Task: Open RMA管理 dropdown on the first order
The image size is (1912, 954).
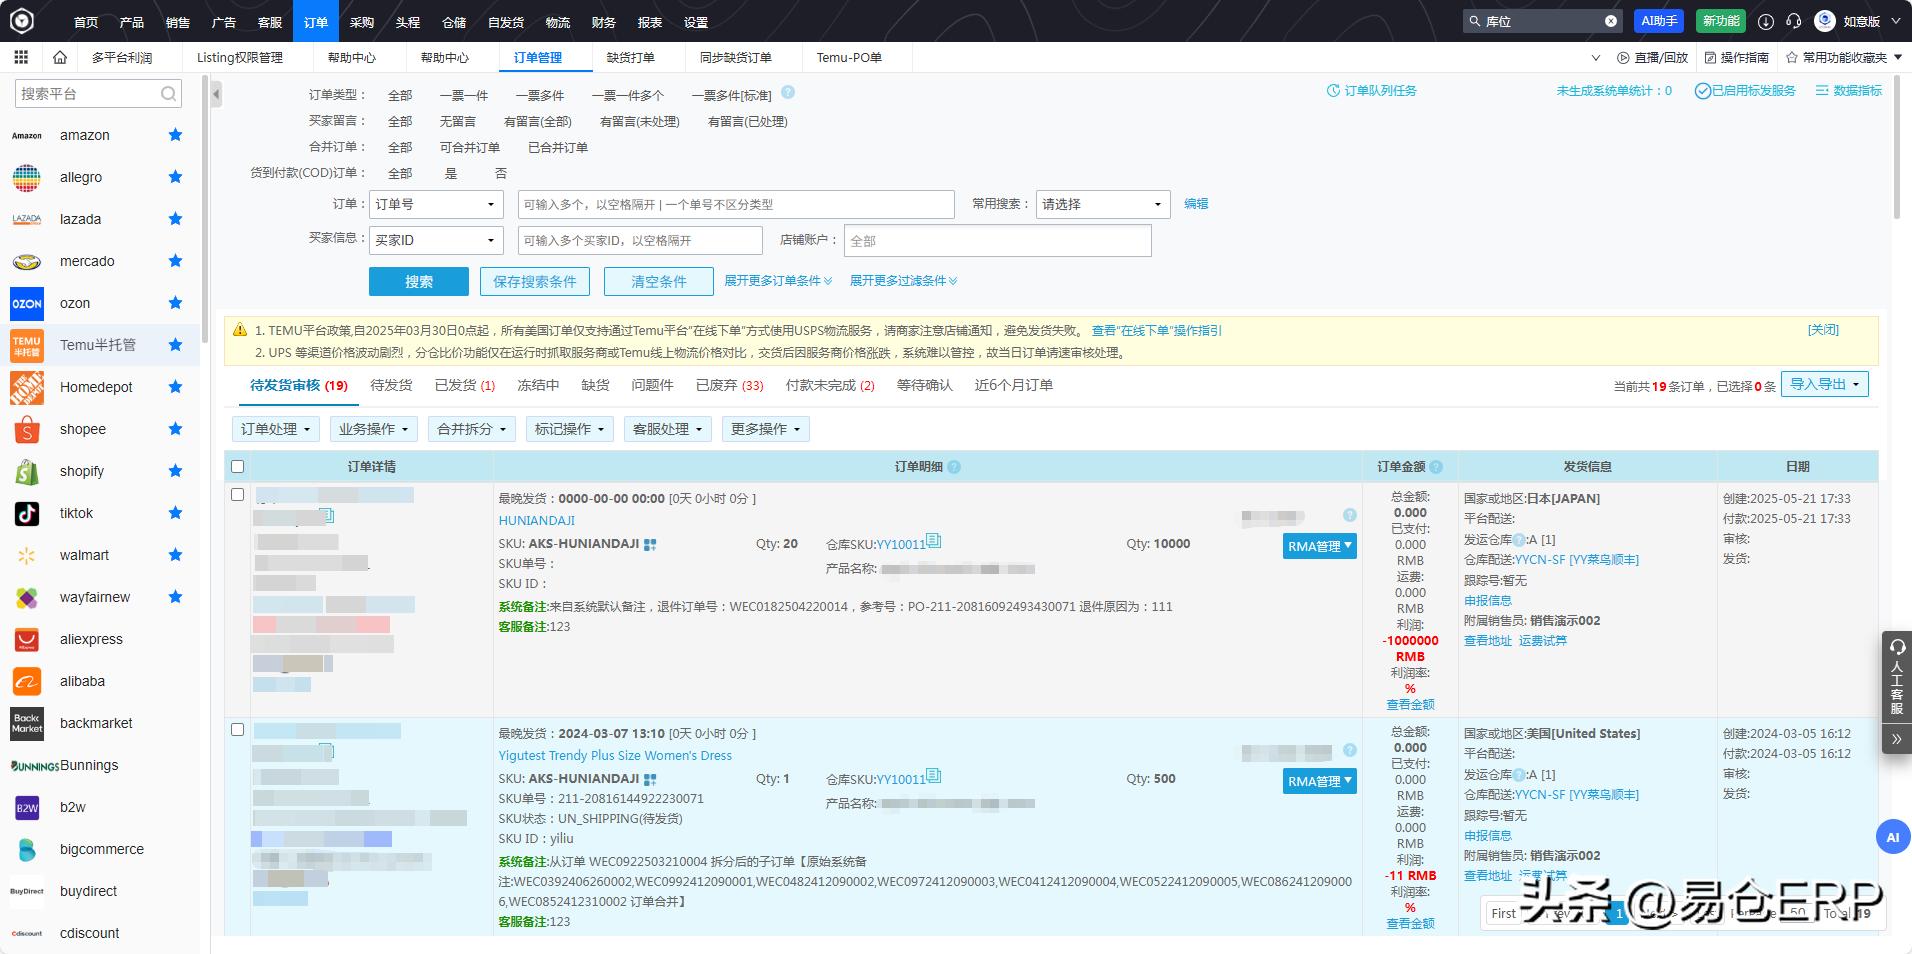Action: [1319, 546]
